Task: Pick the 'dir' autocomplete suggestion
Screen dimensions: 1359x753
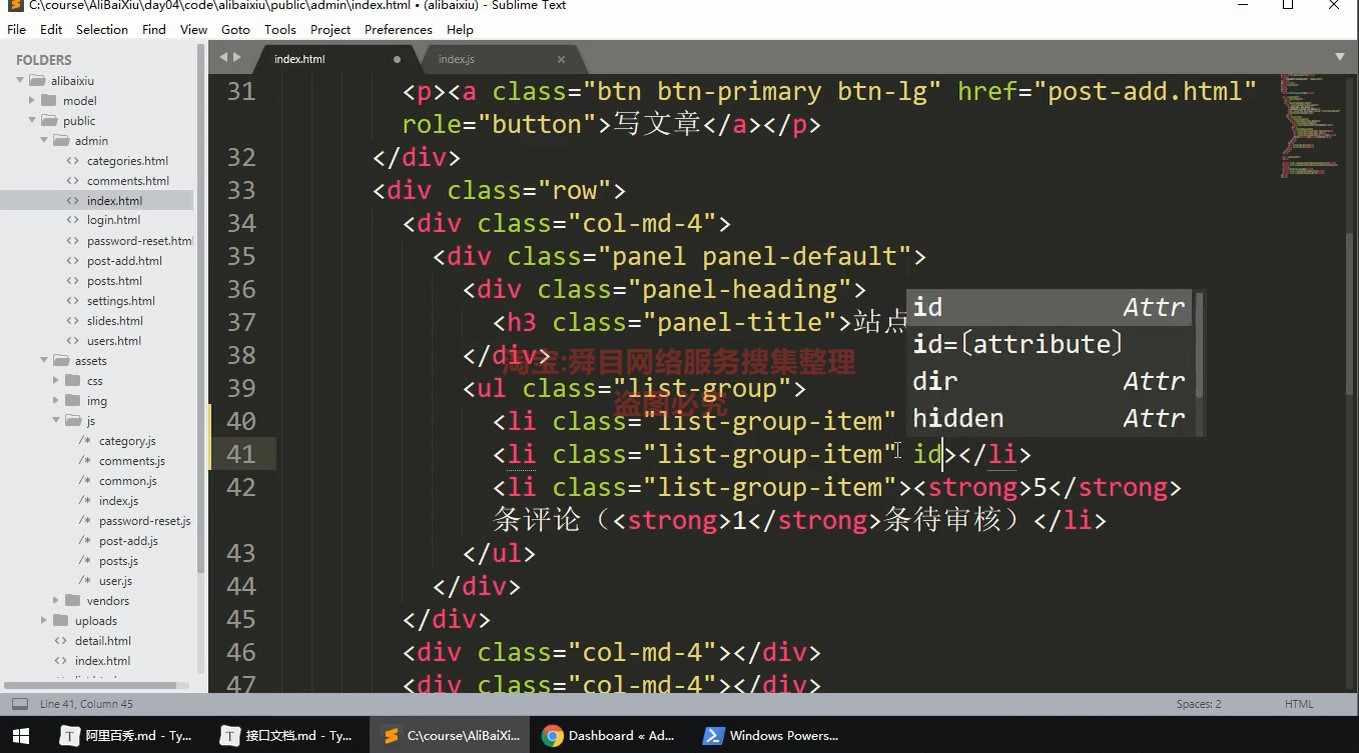Action: [1049, 381]
